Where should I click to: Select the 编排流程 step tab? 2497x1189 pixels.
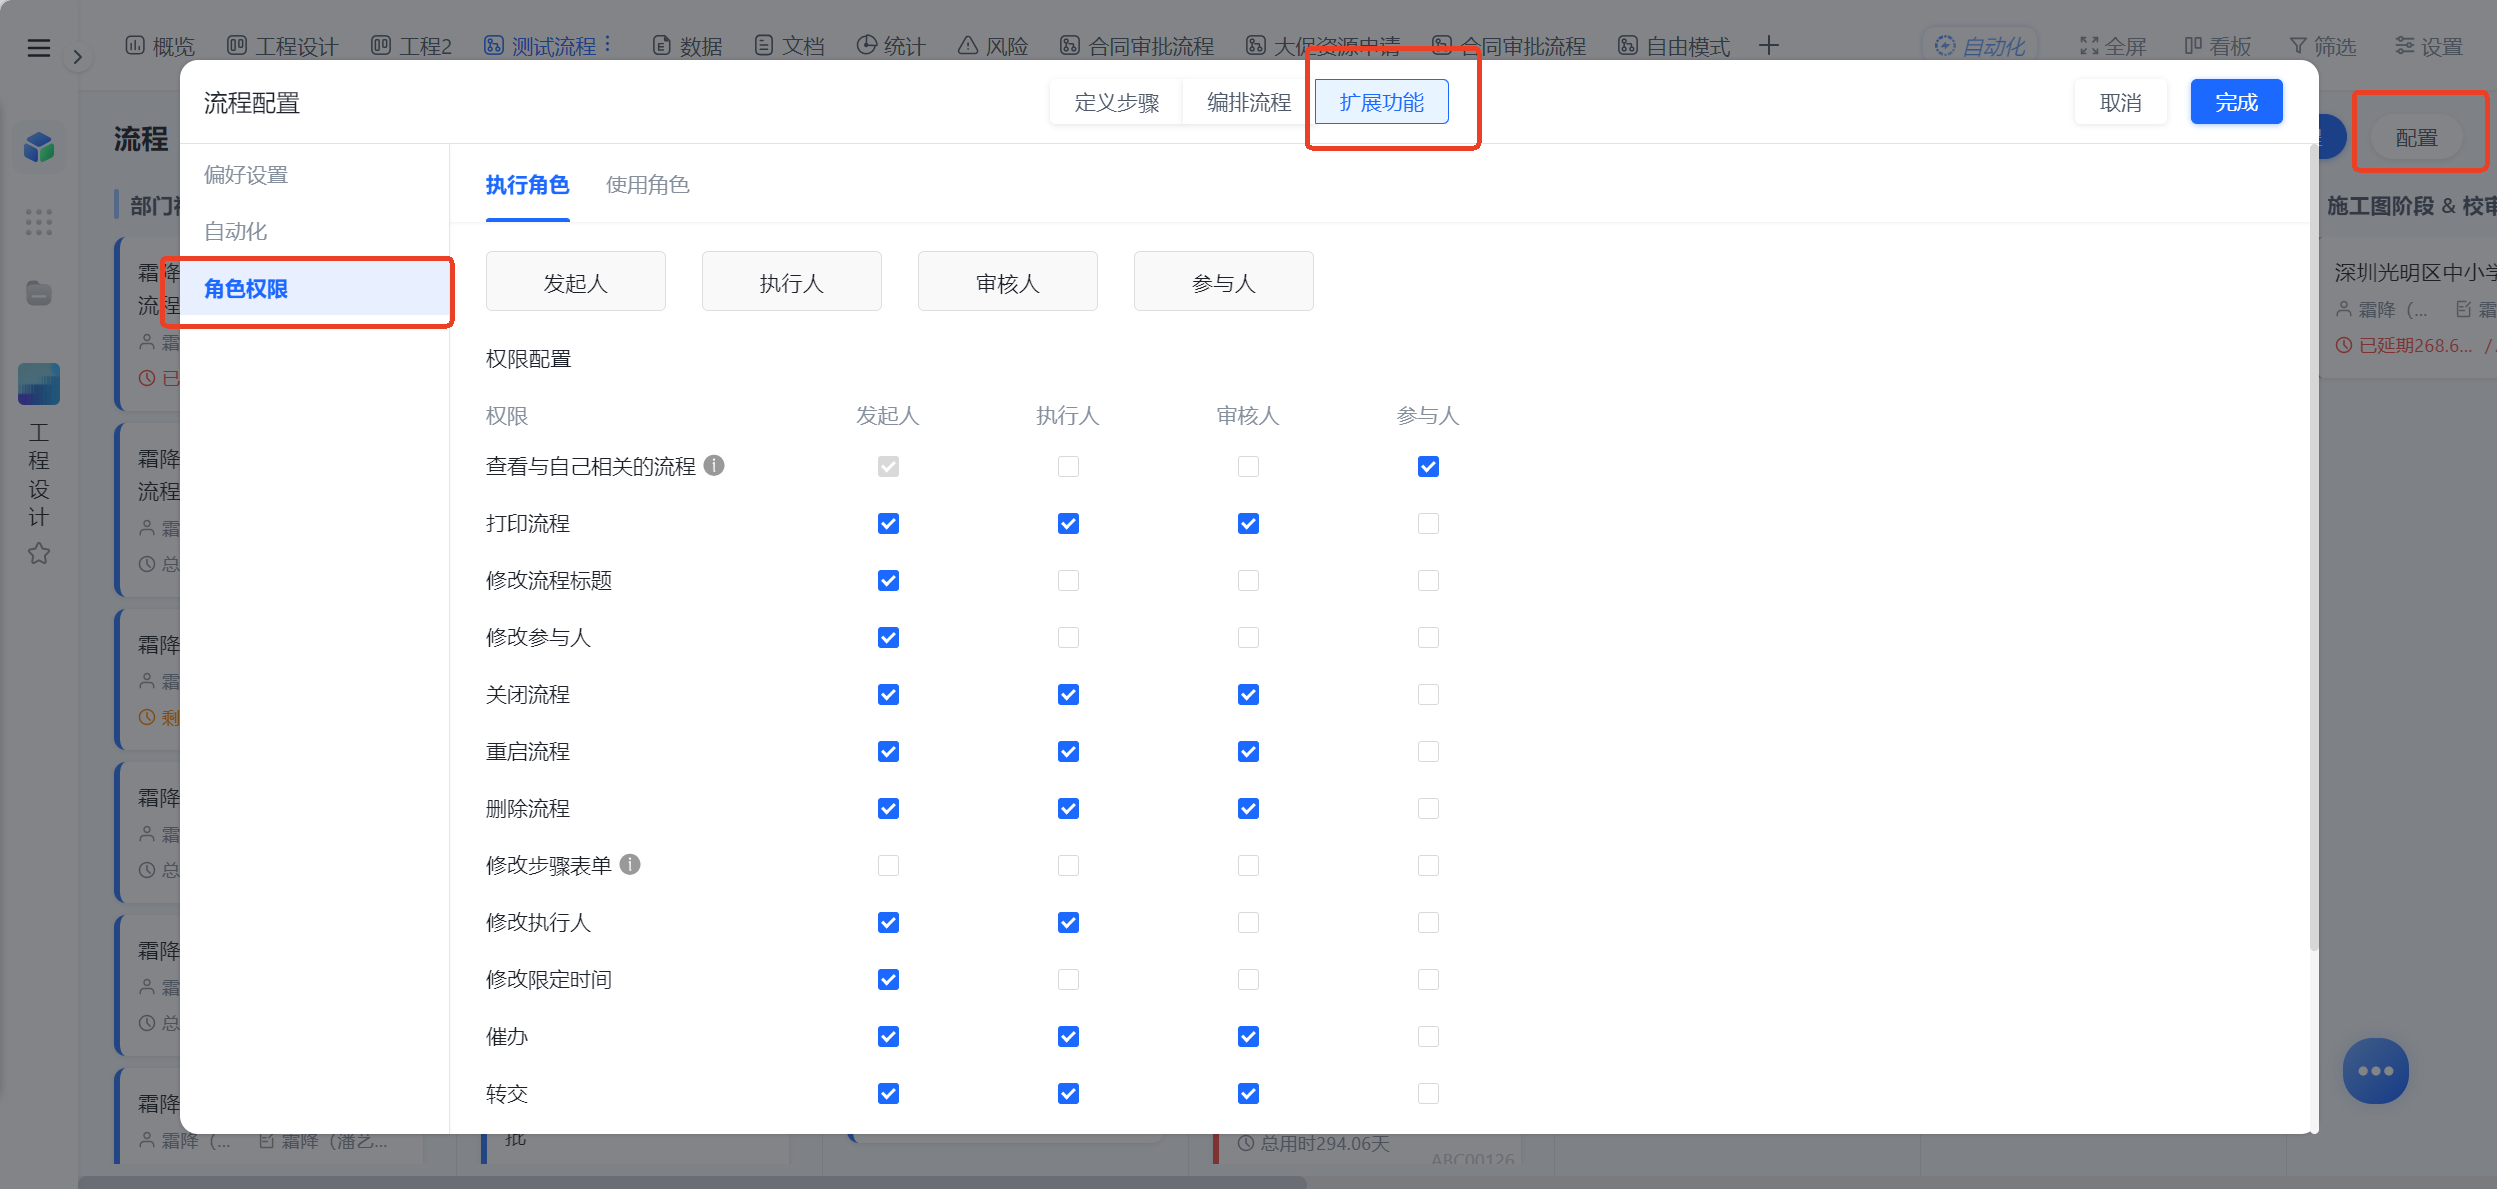tap(1248, 102)
